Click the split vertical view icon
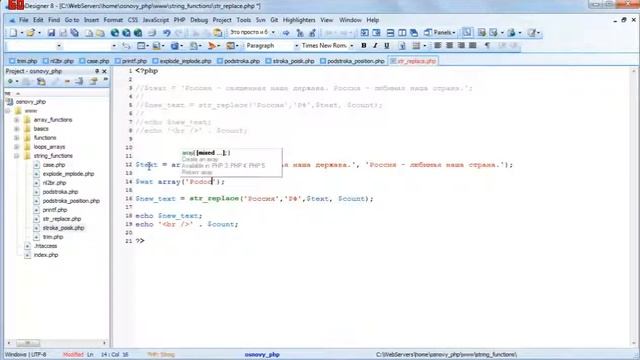Screen dimensions: 640x360 [x=402, y=33]
